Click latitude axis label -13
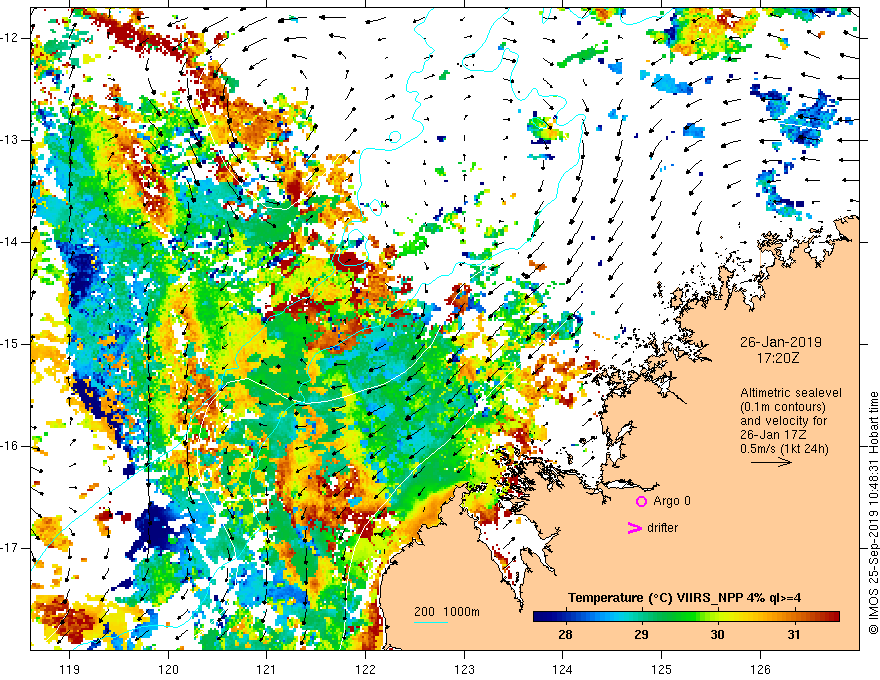 [11, 140]
